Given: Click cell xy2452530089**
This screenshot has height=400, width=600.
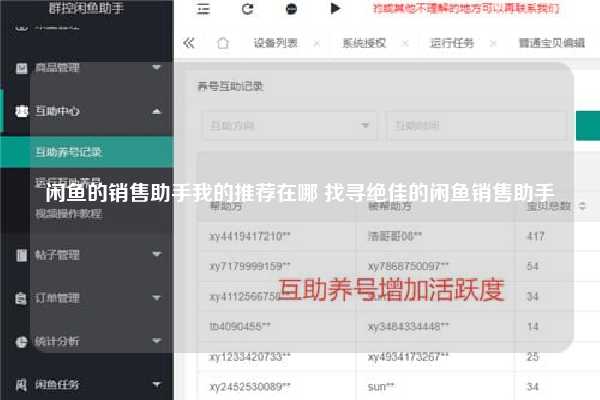Looking at the screenshot, I should 250,387.
